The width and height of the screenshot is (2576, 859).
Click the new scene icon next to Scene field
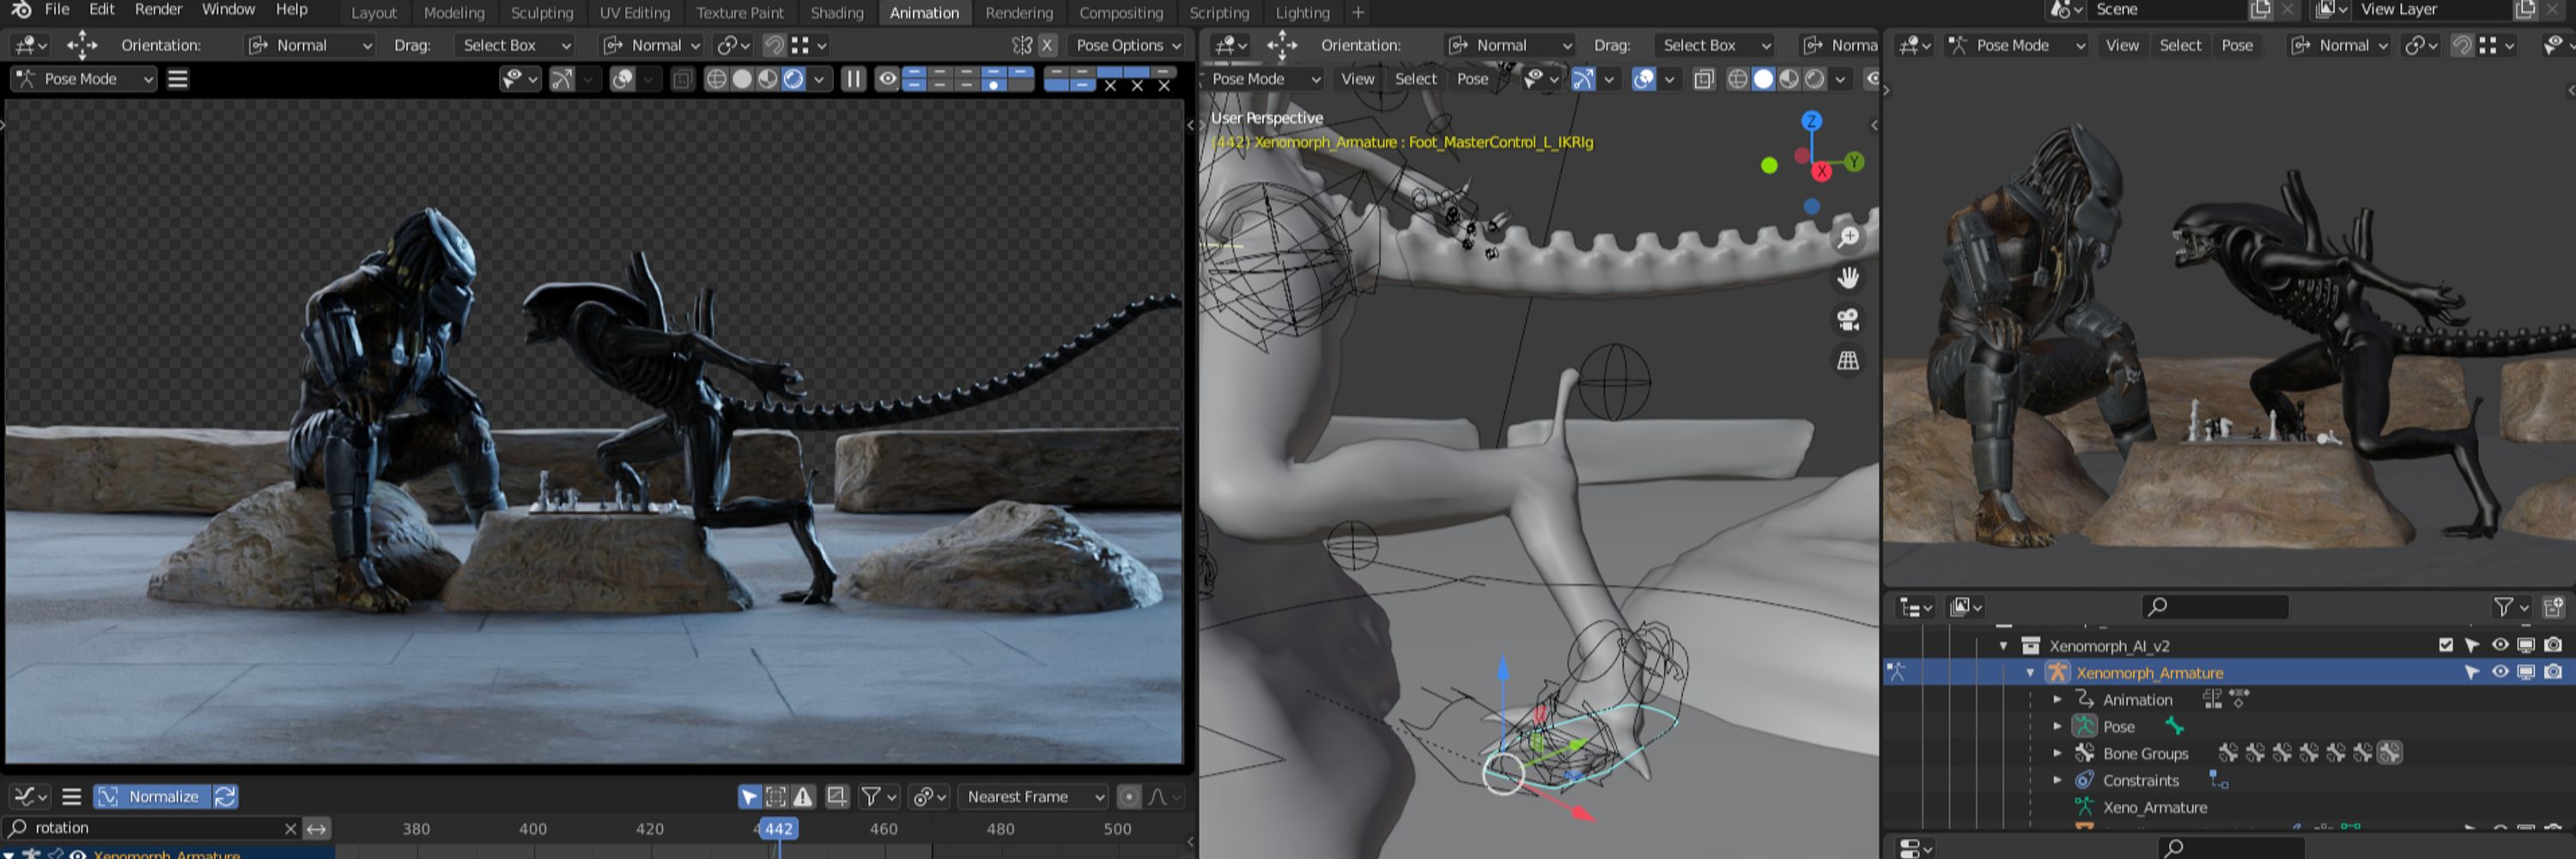(2260, 10)
